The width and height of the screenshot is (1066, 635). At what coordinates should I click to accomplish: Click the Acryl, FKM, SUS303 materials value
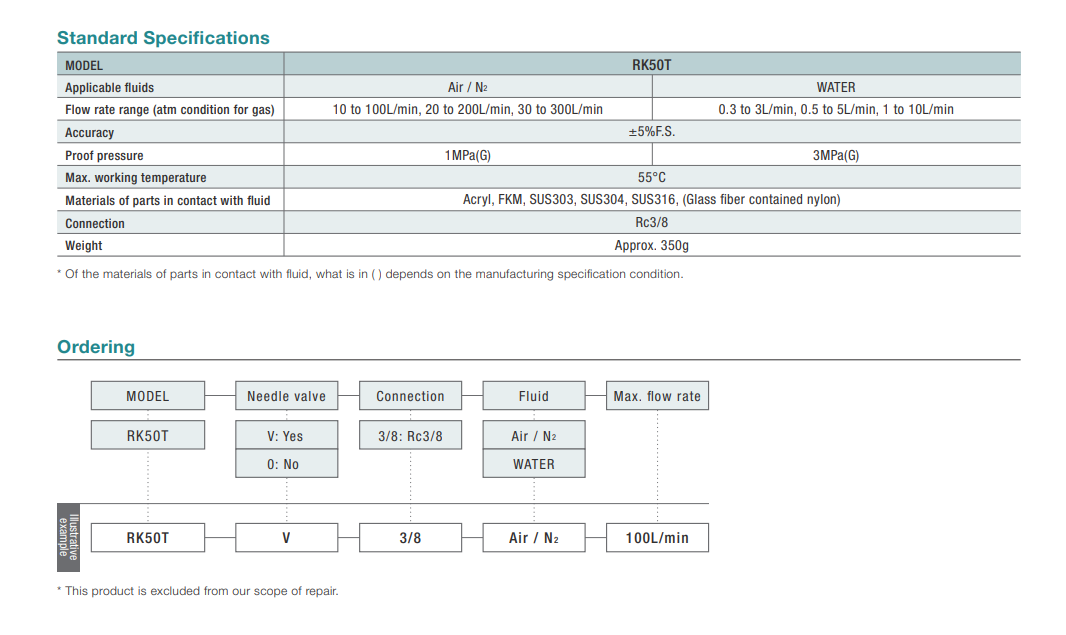click(x=652, y=199)
